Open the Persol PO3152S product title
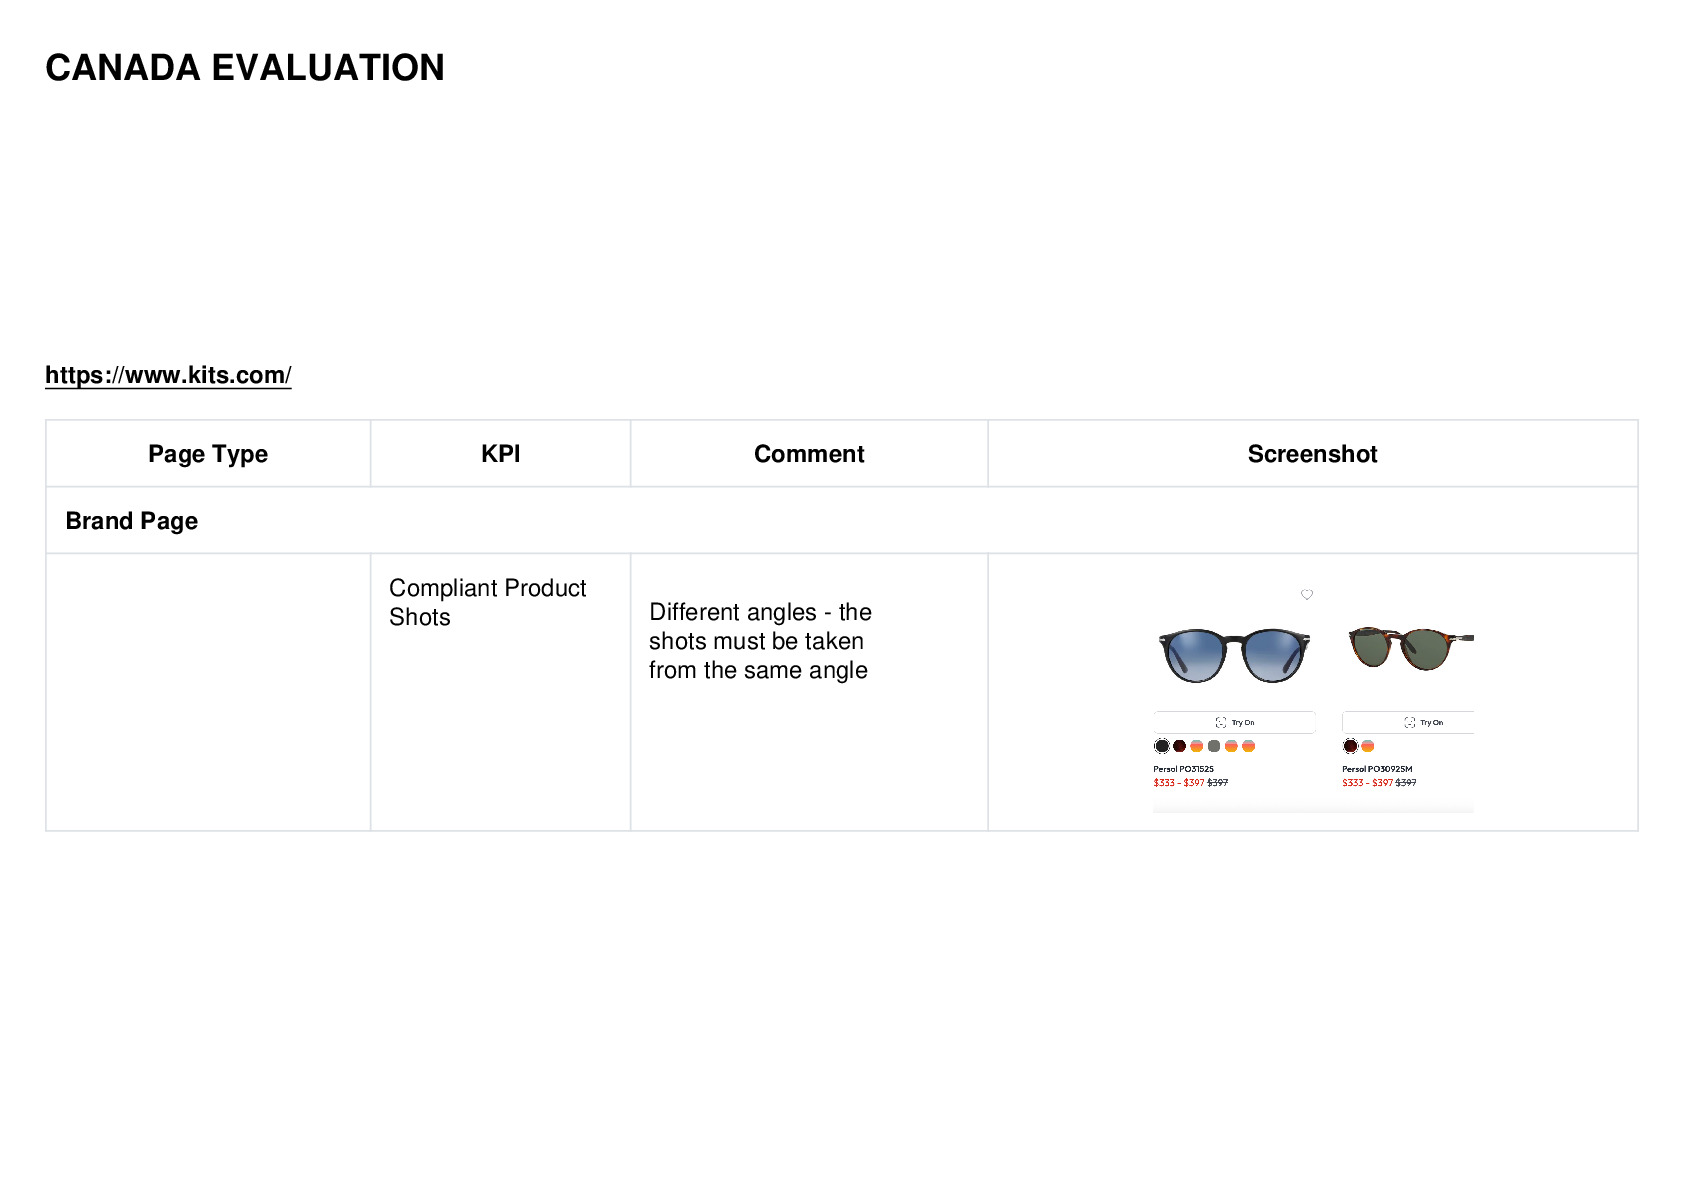Image resolution: width=1684 pixels, height=1191 pixels. coord(1183,769)
